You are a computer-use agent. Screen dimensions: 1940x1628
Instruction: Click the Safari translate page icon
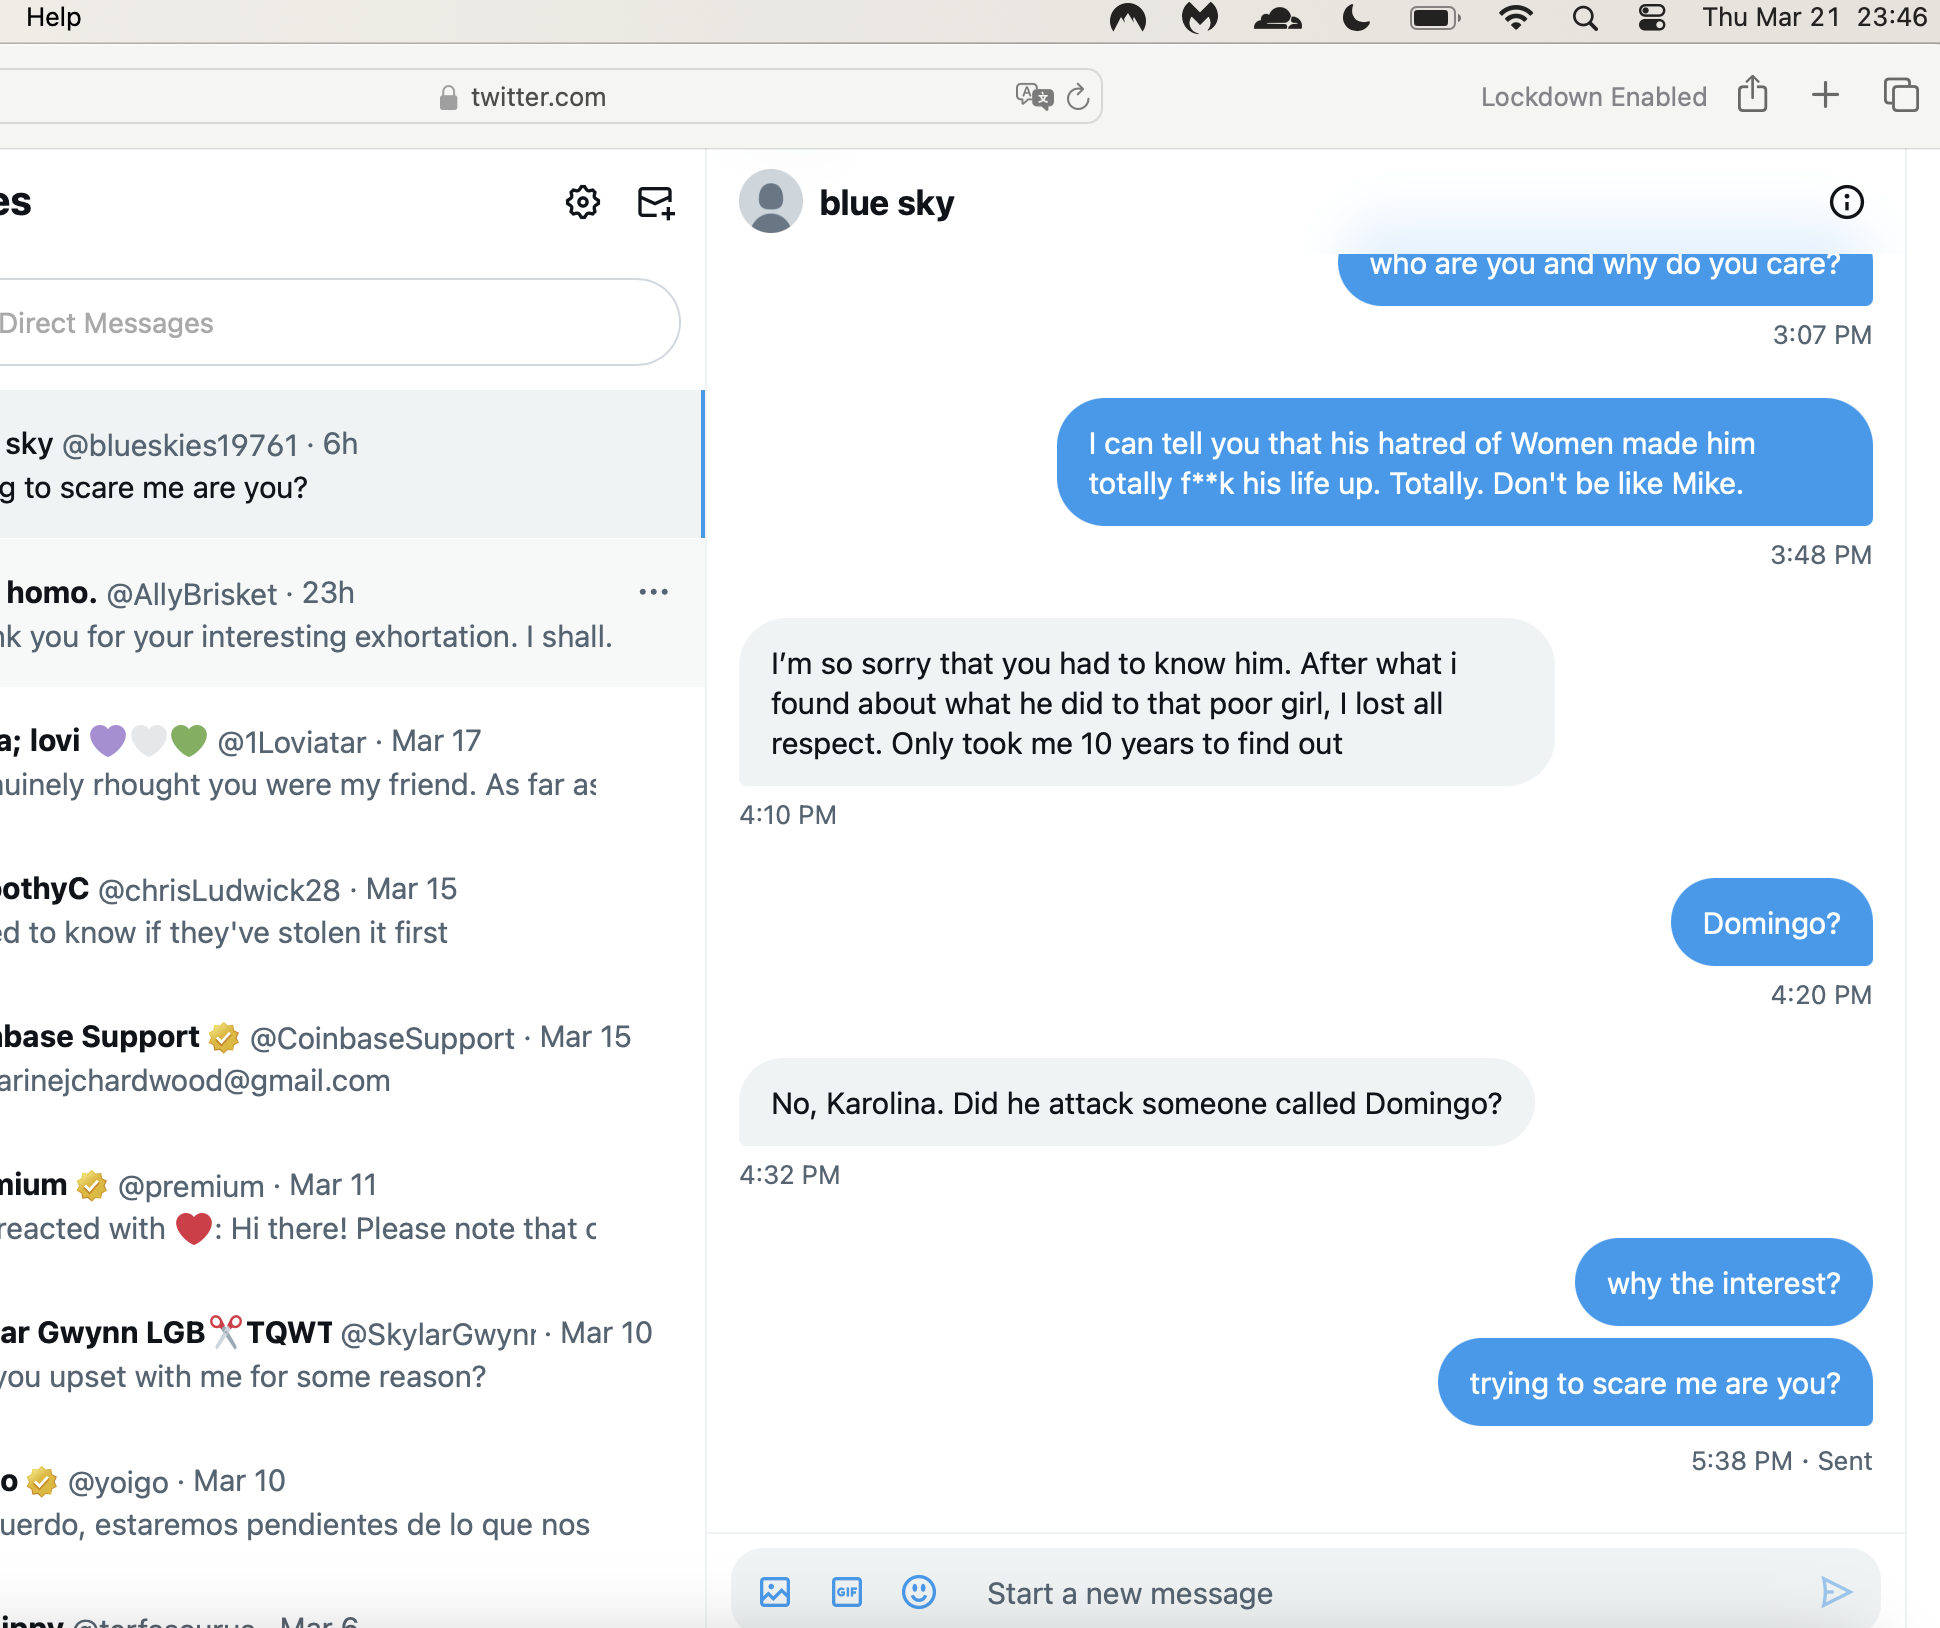click(x=1034, y=96)
